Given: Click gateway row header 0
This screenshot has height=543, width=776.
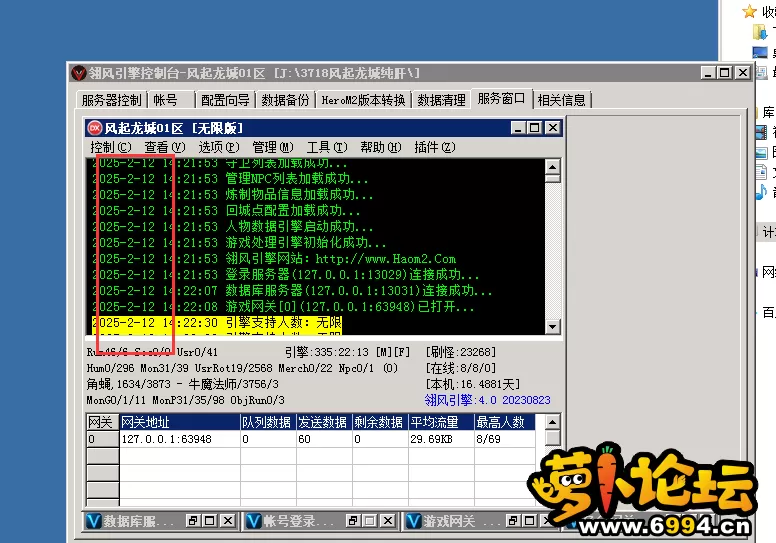Looking at the screenshot, I should (102, 439).
